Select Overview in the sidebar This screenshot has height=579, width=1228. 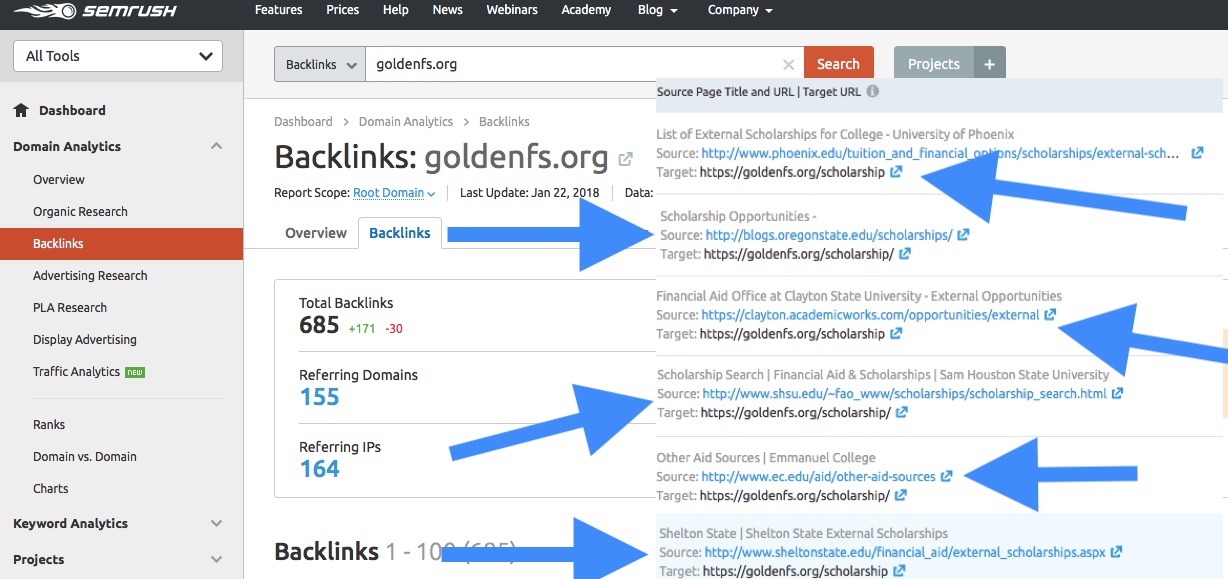pyautogui.click(x=59, y=180)
